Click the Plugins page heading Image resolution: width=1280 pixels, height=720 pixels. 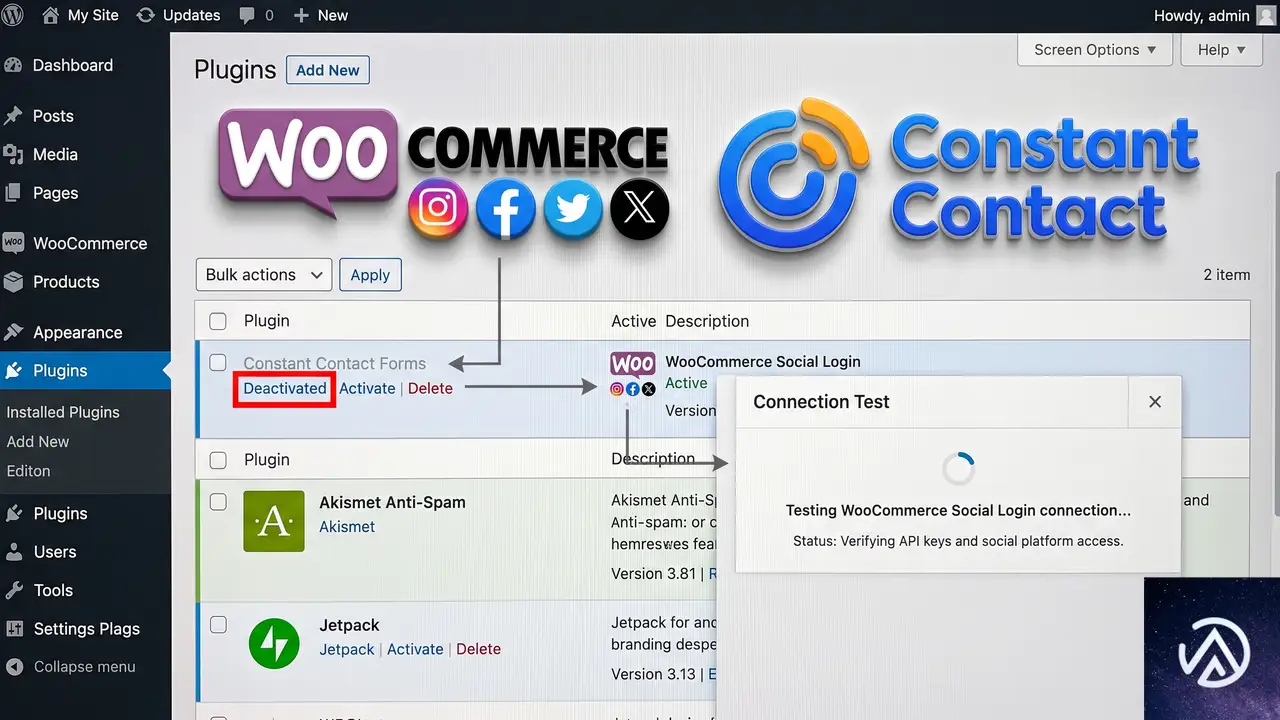[235, 70]
